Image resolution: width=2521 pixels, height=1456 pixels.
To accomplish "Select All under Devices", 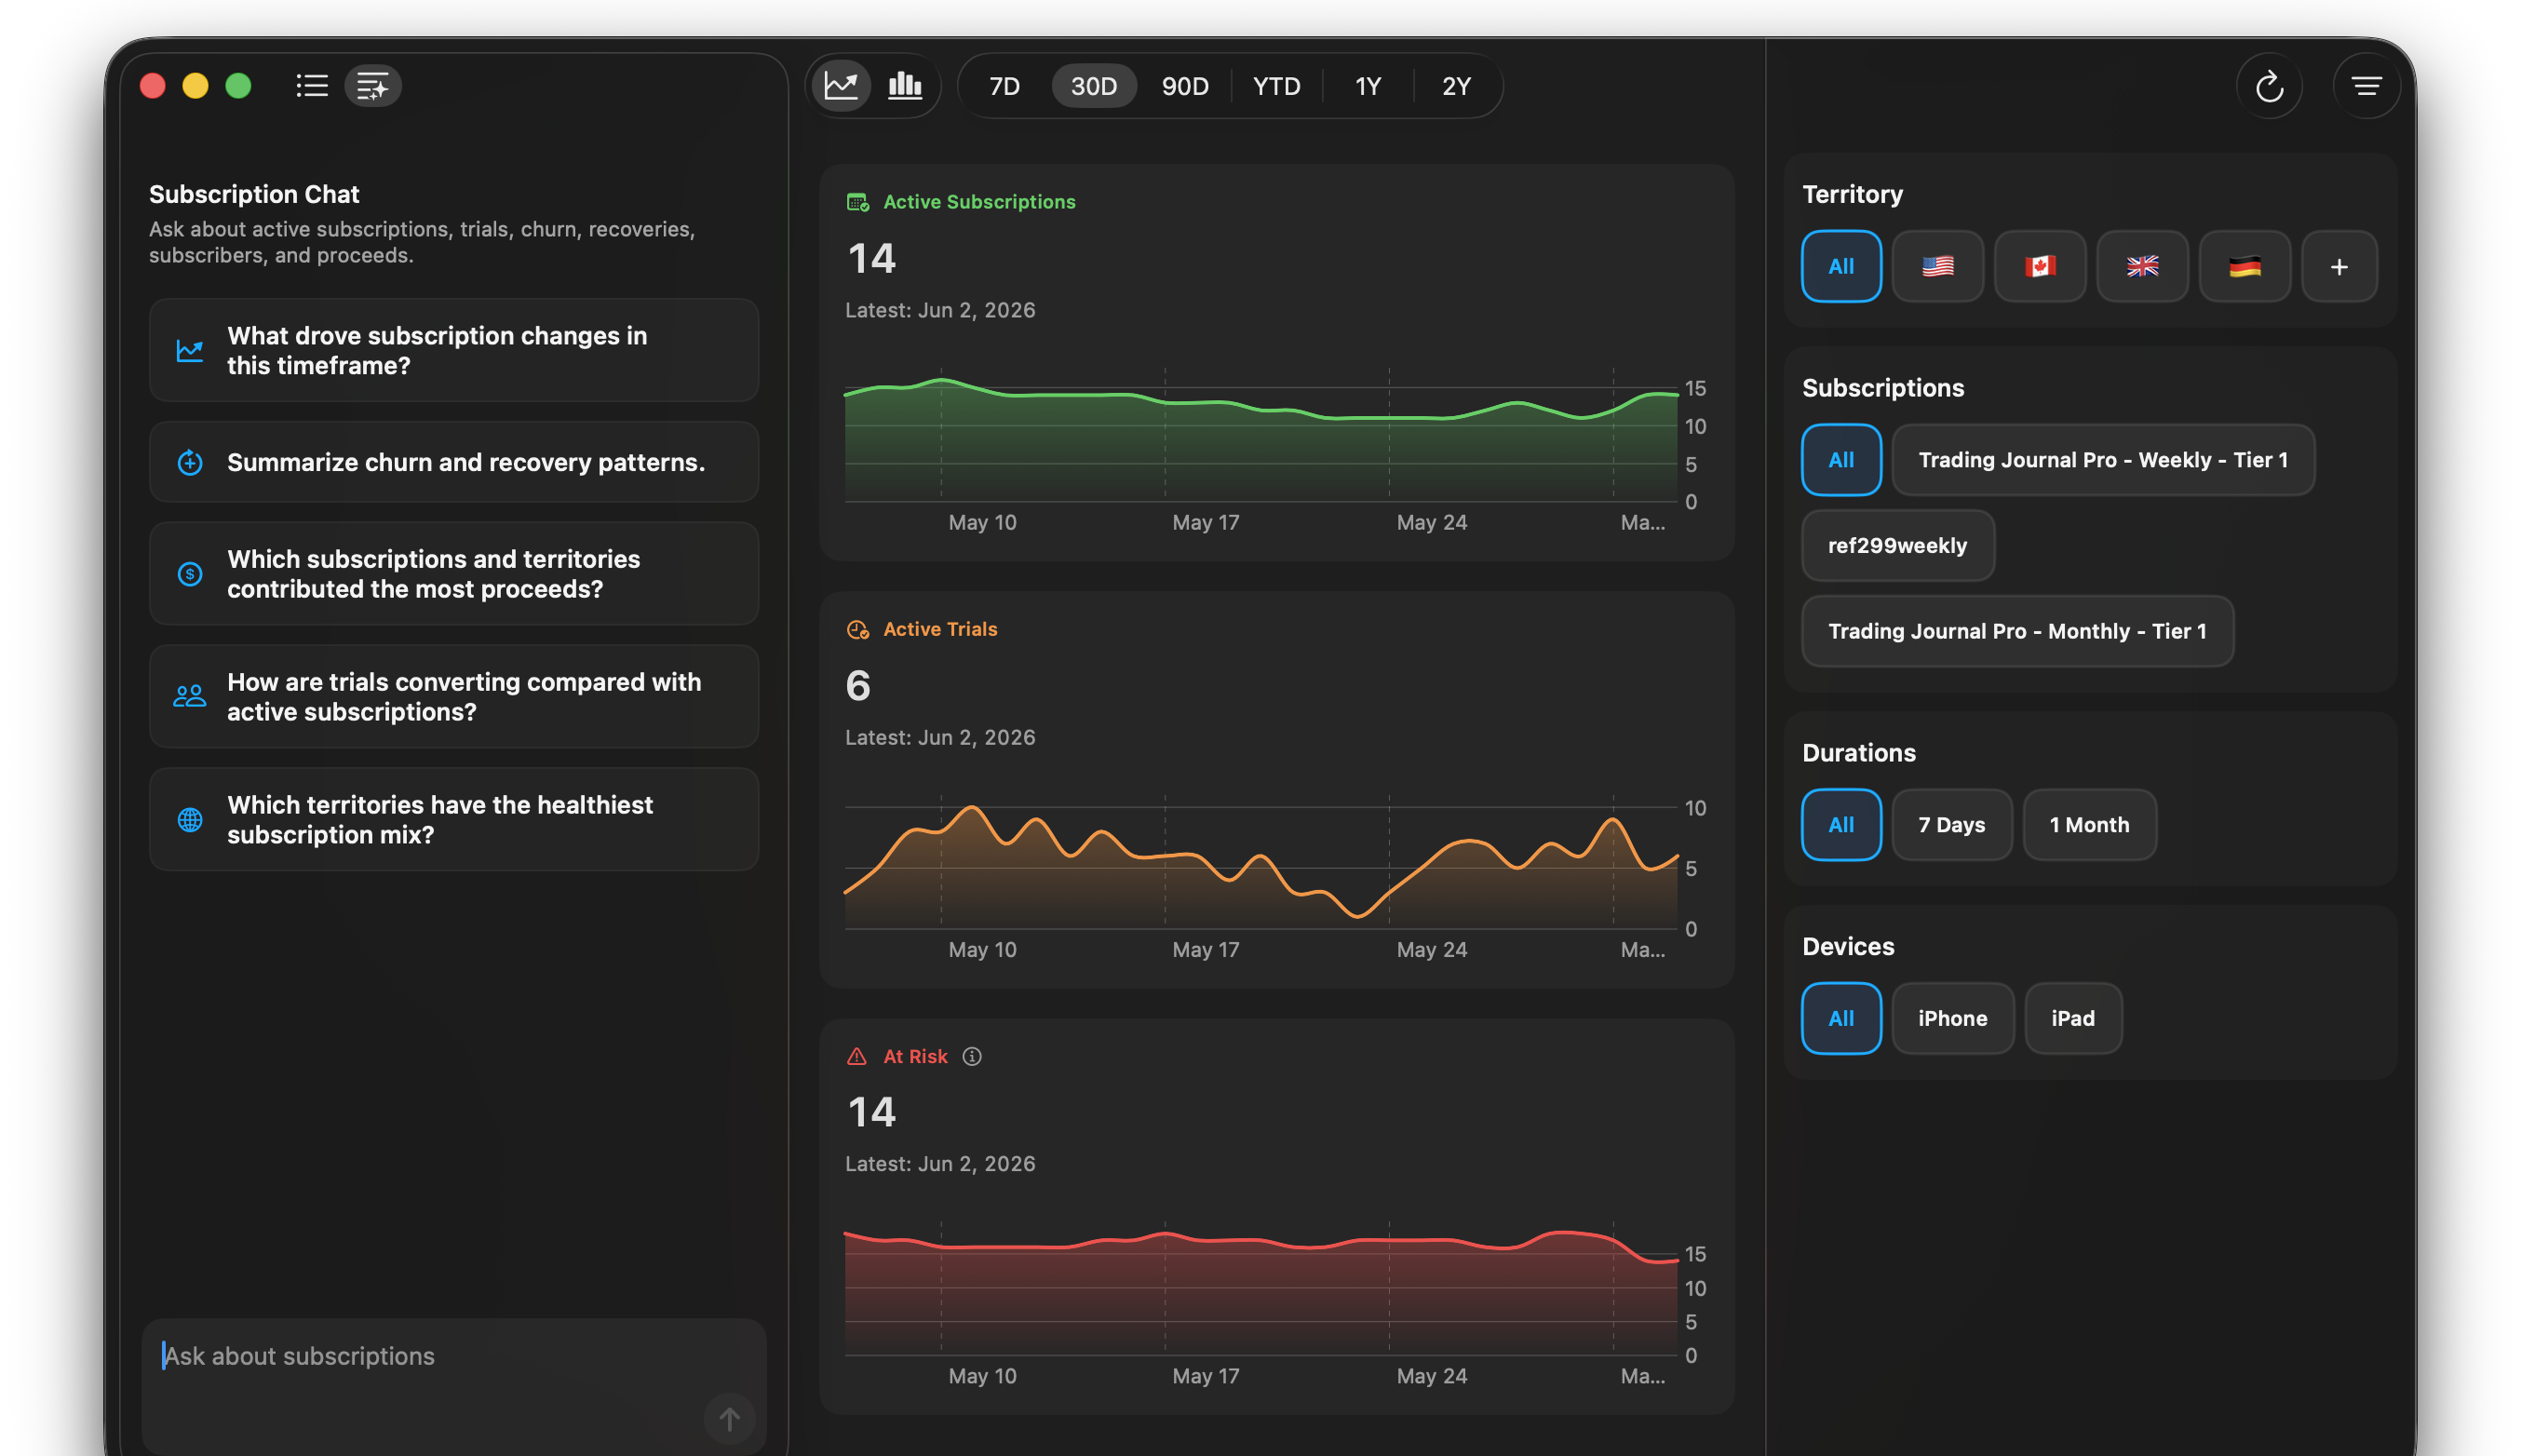I will [x=1840, y=1018].
